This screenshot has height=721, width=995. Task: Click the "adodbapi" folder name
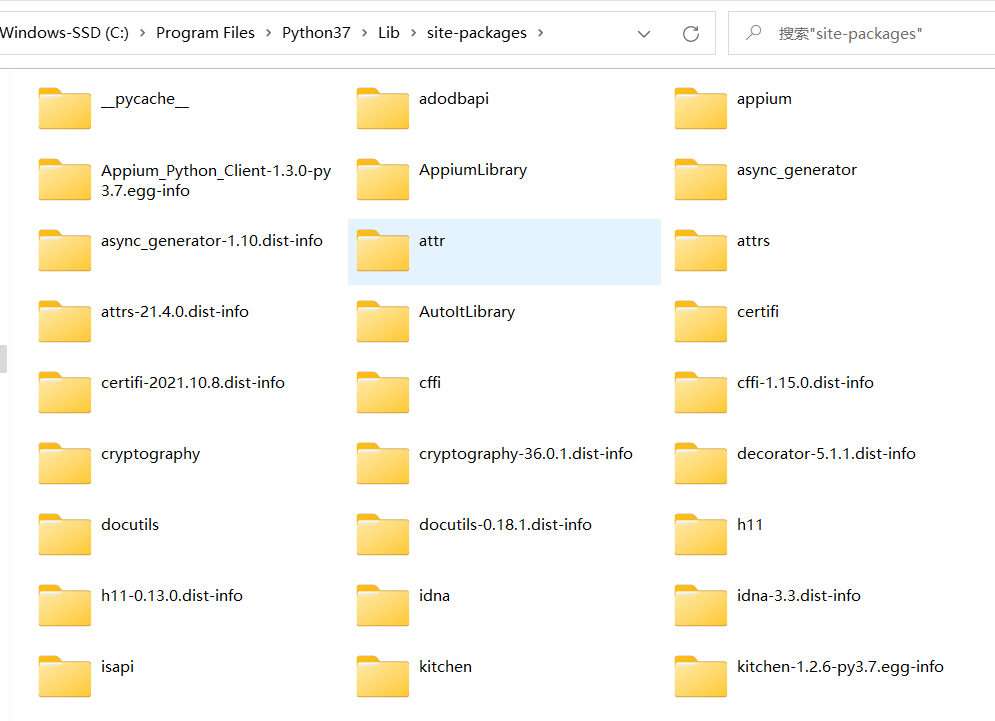(454, 99)
